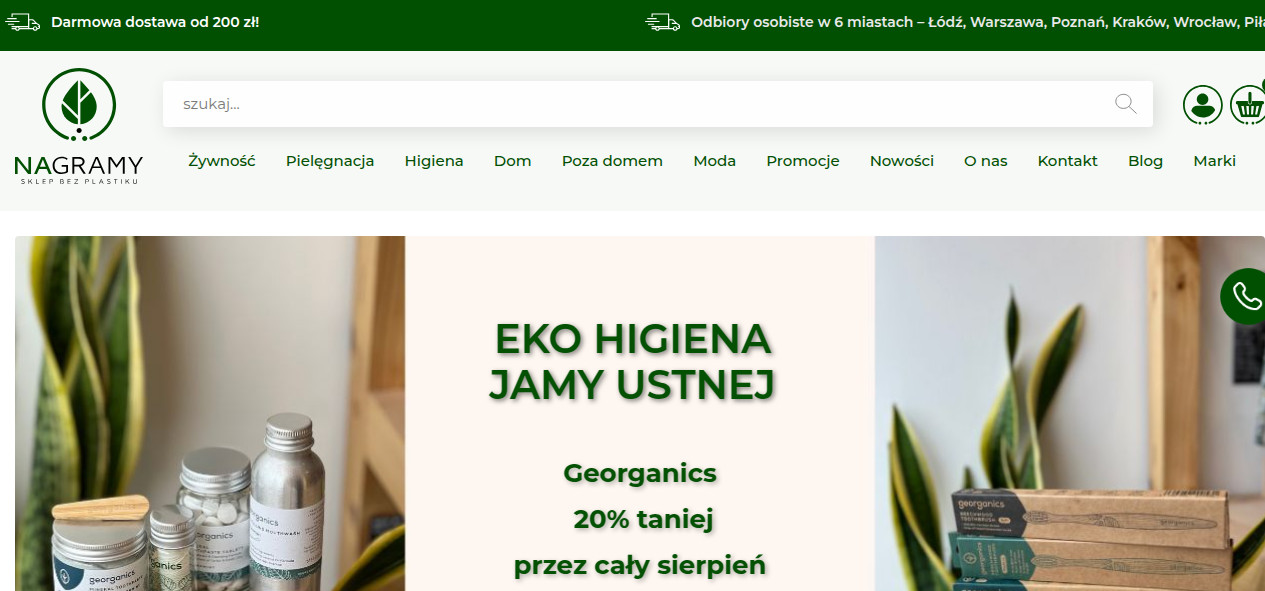Image resolution: width=1265 pixels, height=591 pixels.
Task: Open the Poza domem category
Action: pyautogui.click(x=612, y=161)
